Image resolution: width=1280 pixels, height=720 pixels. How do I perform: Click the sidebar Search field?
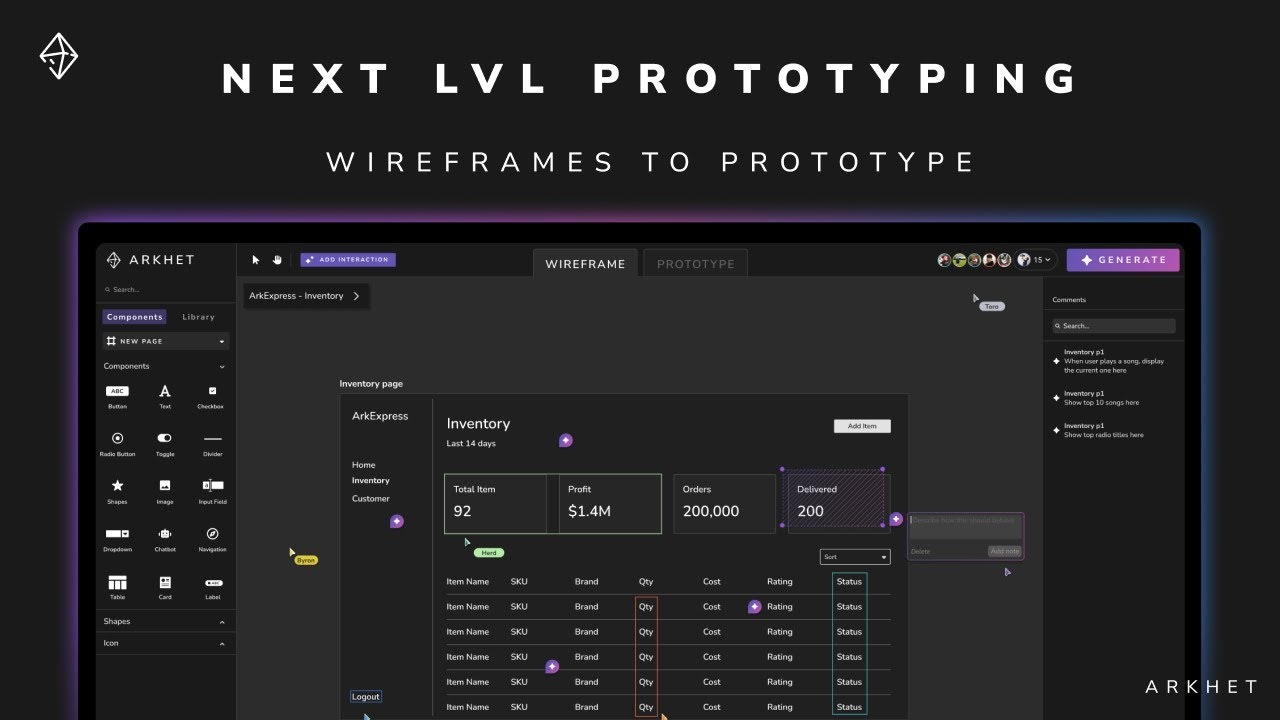tap(165, 290)
